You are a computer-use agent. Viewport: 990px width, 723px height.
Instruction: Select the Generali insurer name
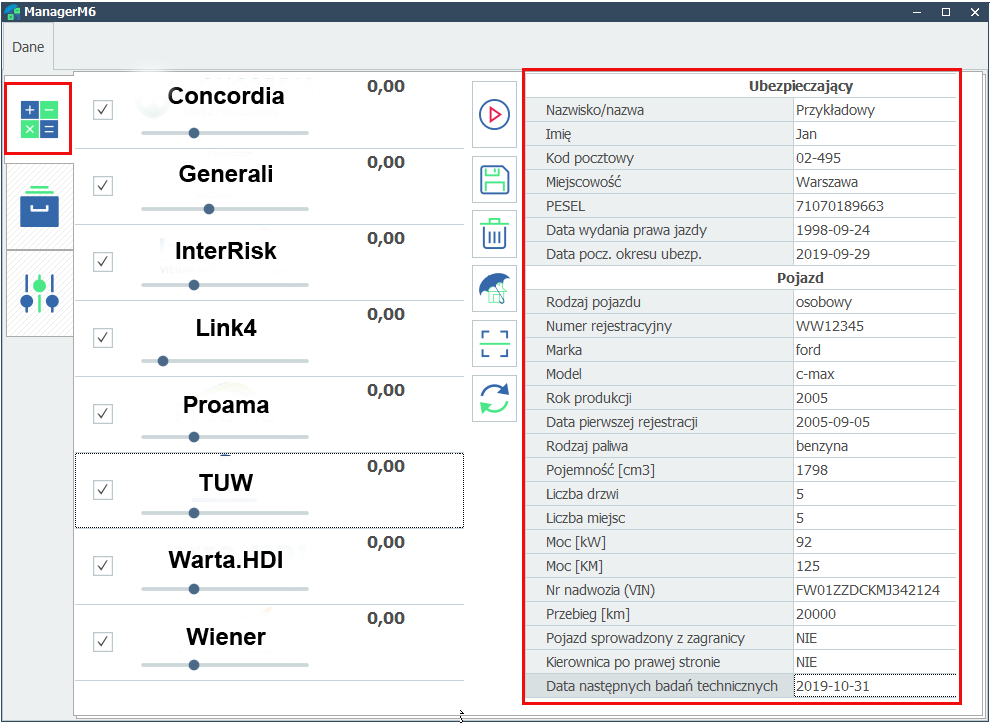[x=226, y=174]
